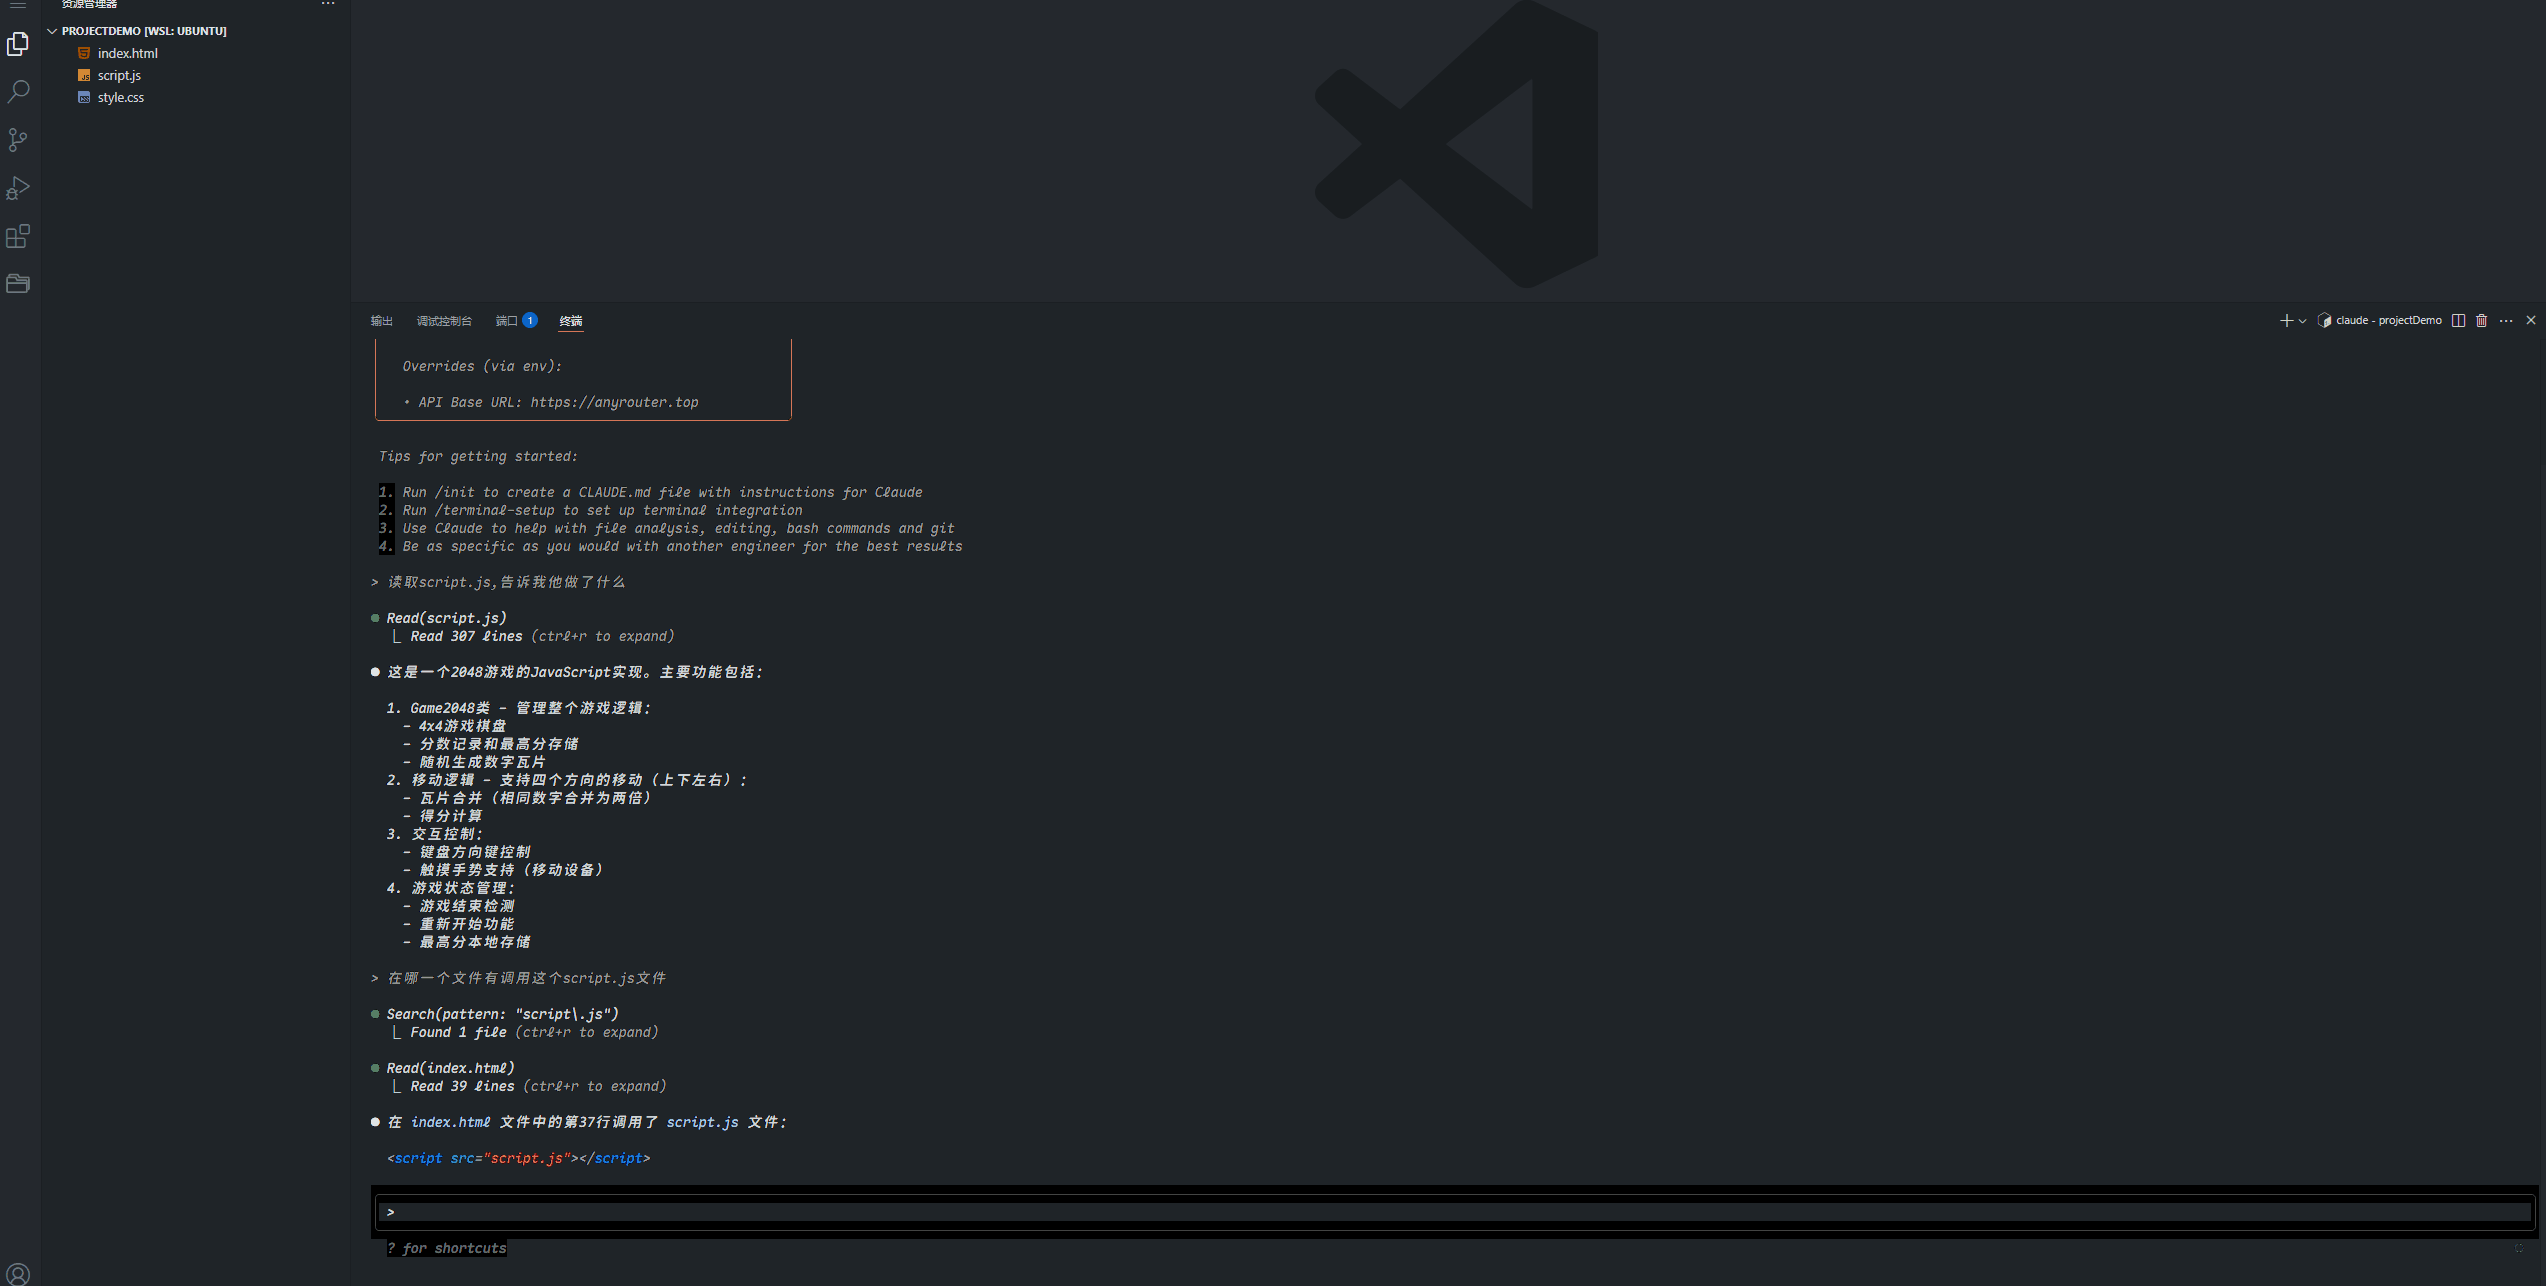This screenshot has height=1286, width=2546.
Task: Click the '重新开始功能' bullet
Action: (x=458, y=924)
